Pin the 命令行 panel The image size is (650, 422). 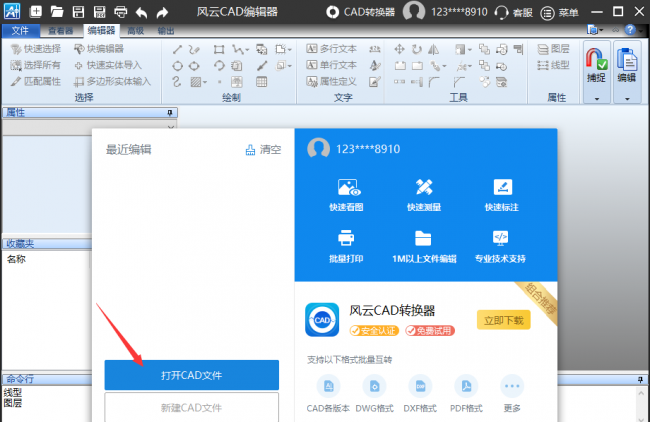coord(640,379)
